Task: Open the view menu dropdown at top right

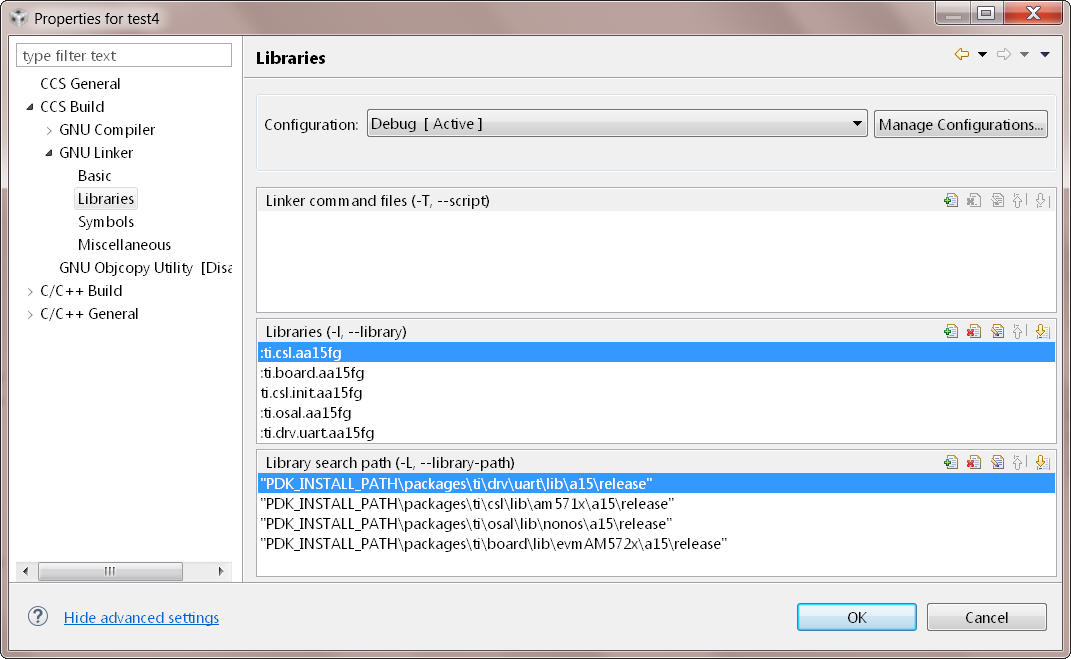Action: click(x=1045, y=54)
